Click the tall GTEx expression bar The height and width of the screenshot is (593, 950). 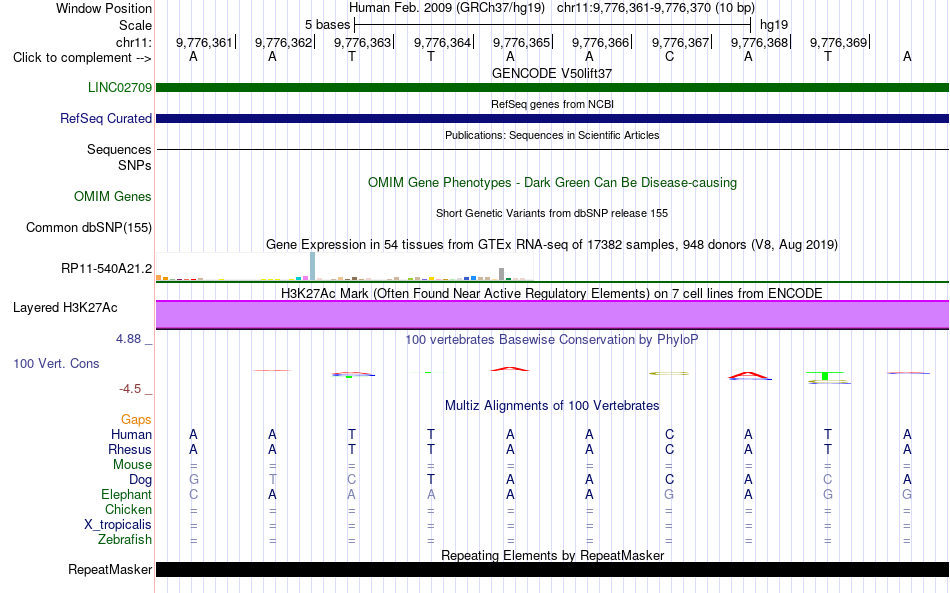pyautogui.click(x=313, y=266)
